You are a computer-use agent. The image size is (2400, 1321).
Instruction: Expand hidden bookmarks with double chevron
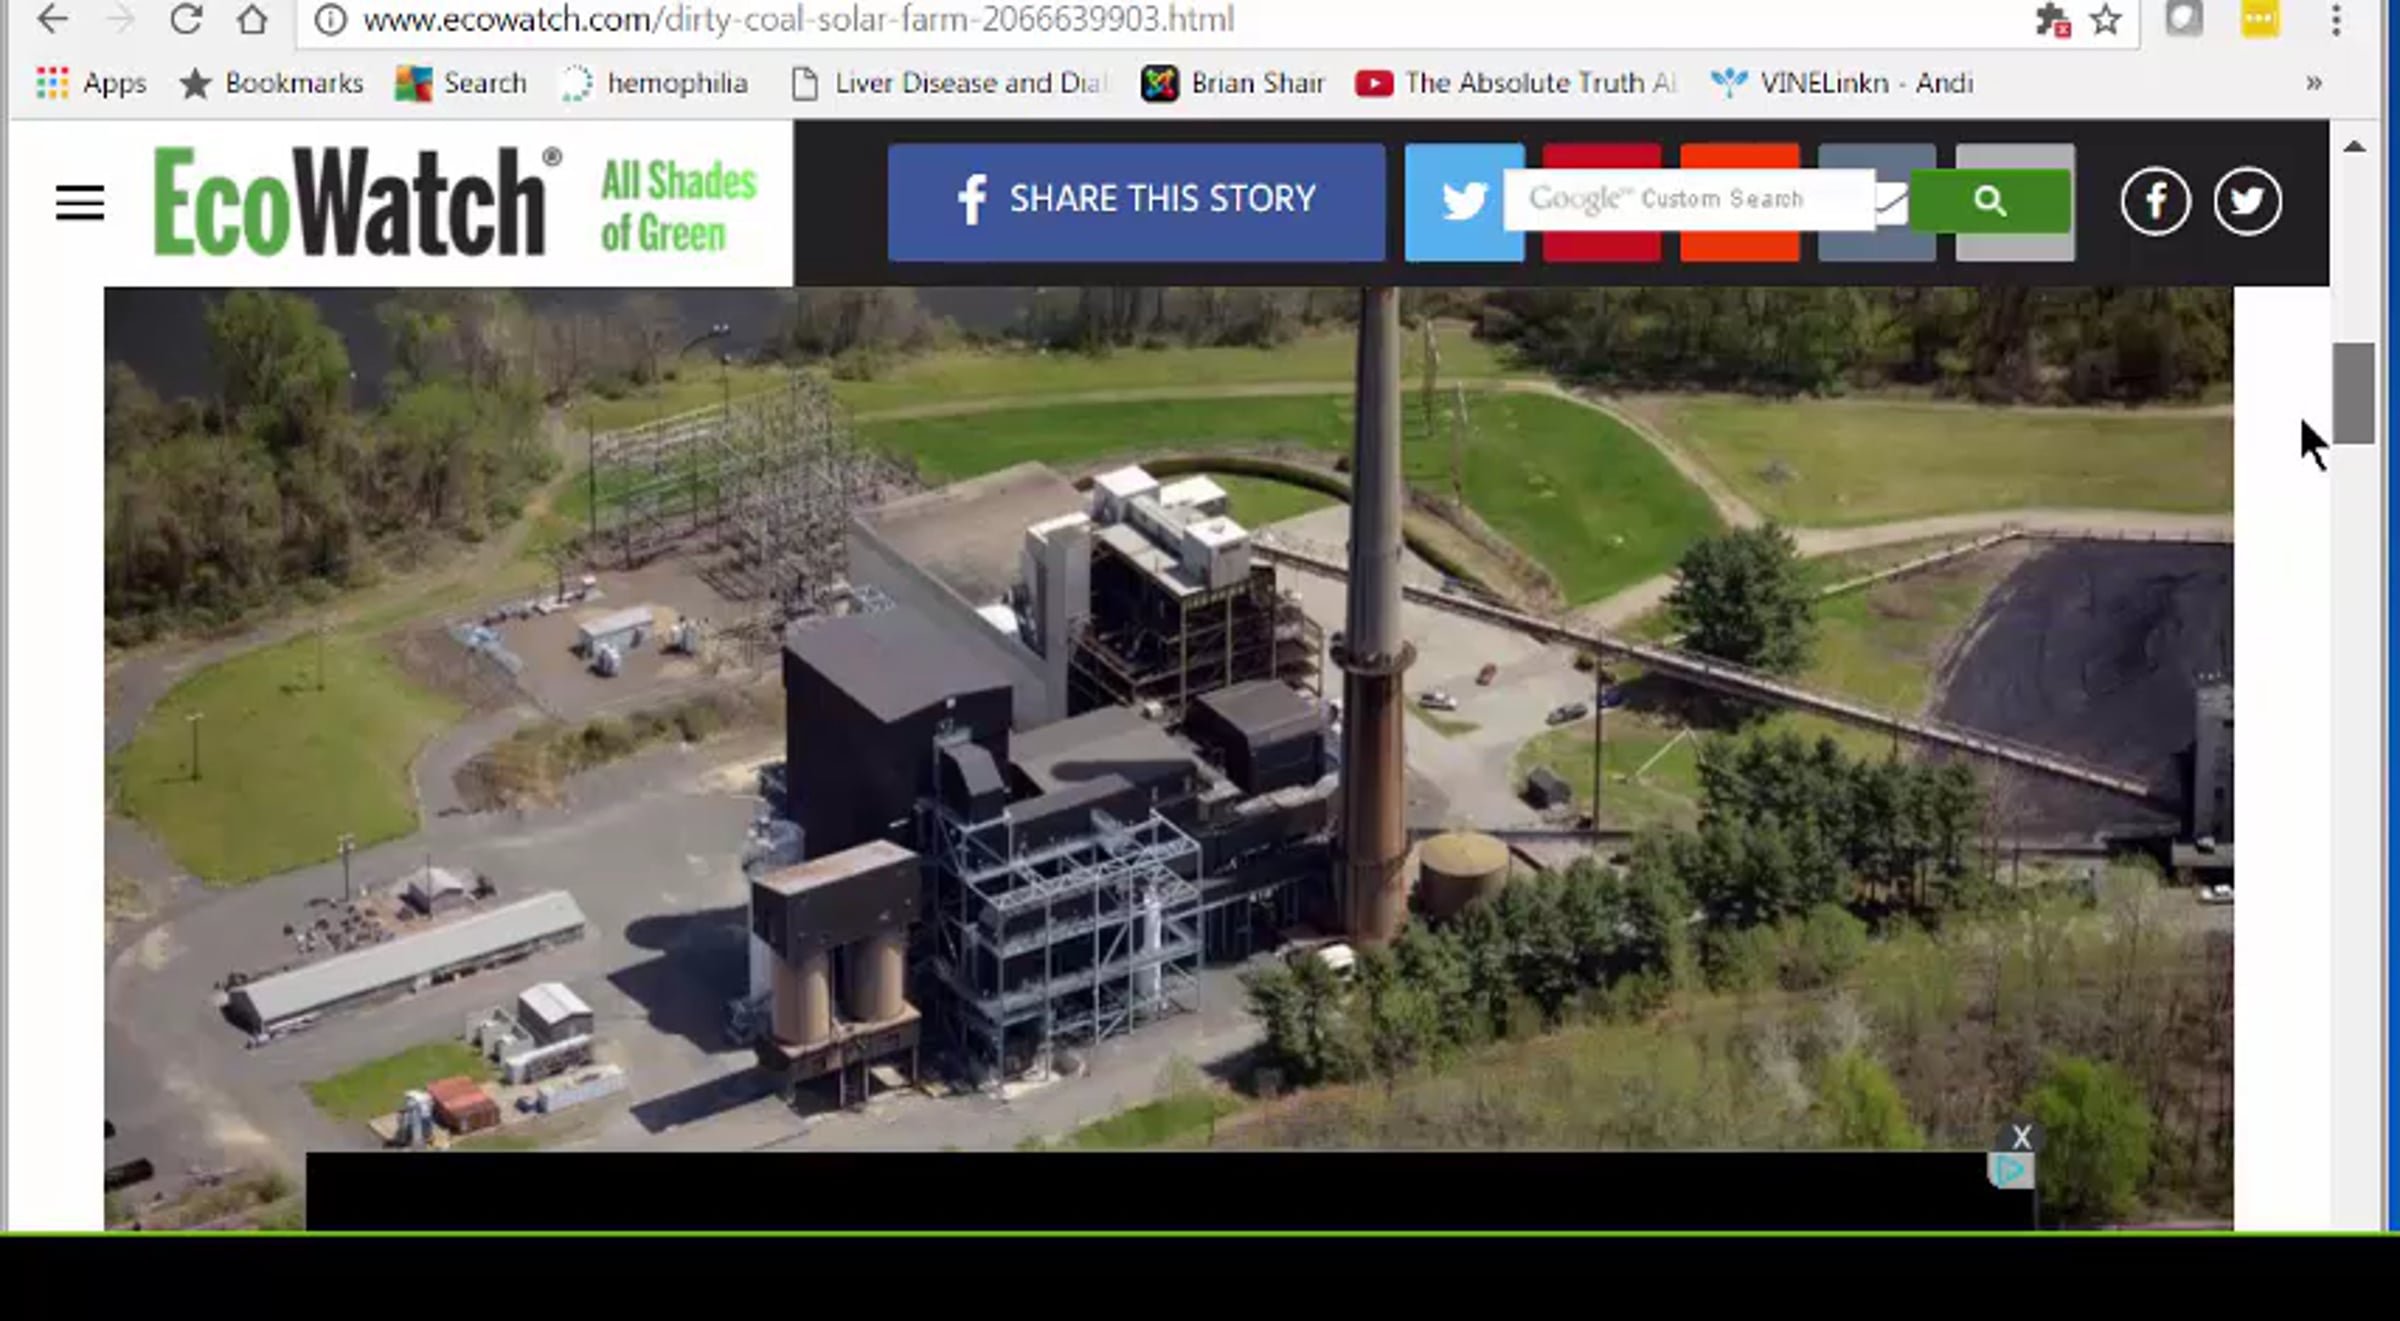2313,83
